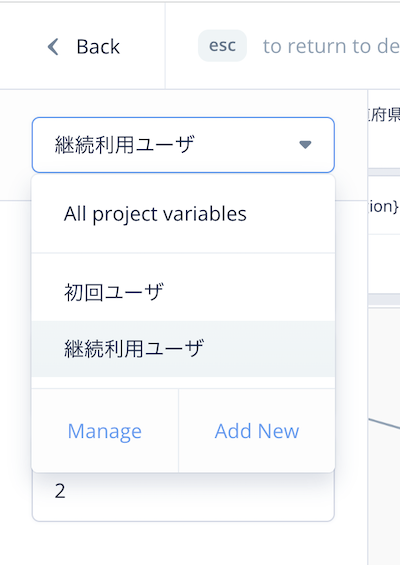Choose the 初回ユーザ option
Viewport: 400px width, 565px height.
tap(183, 292)
